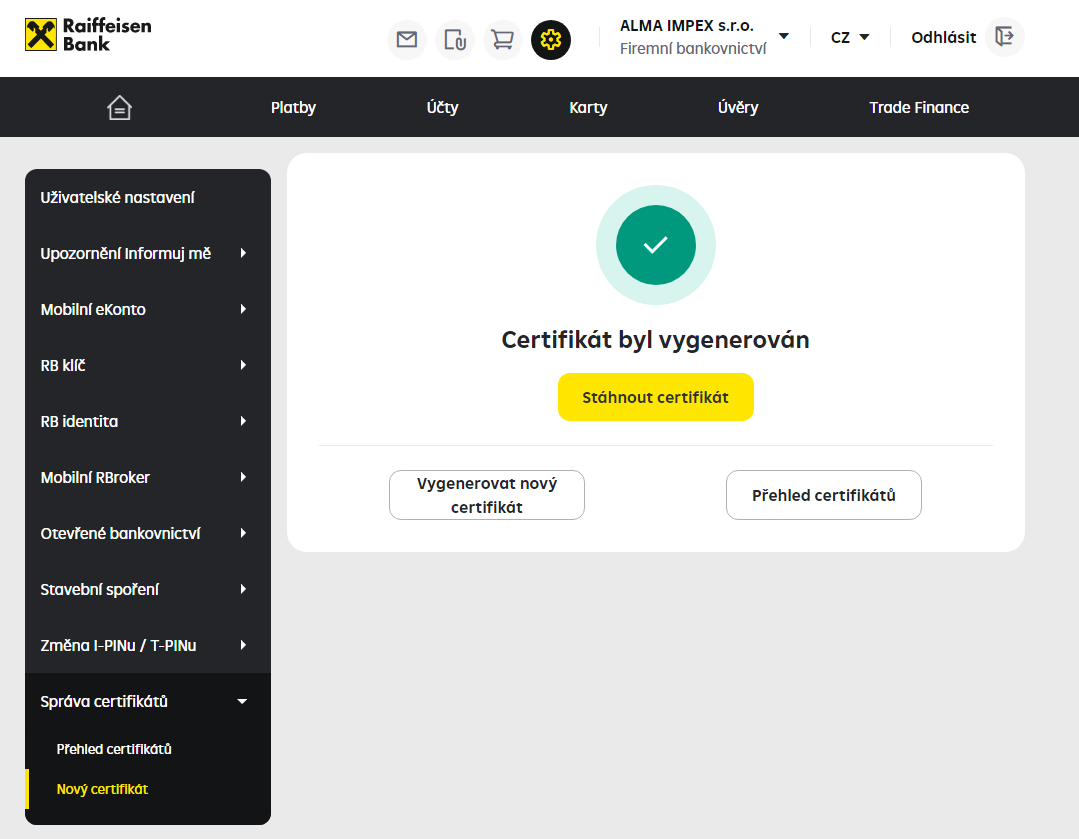
Task: Click the Certifikát byl vygenerován heading
Action: (656, 340)
